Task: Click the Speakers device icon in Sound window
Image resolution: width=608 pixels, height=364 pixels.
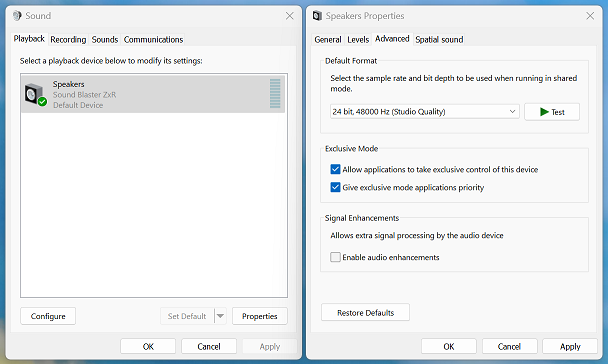Action: (36, 94)
